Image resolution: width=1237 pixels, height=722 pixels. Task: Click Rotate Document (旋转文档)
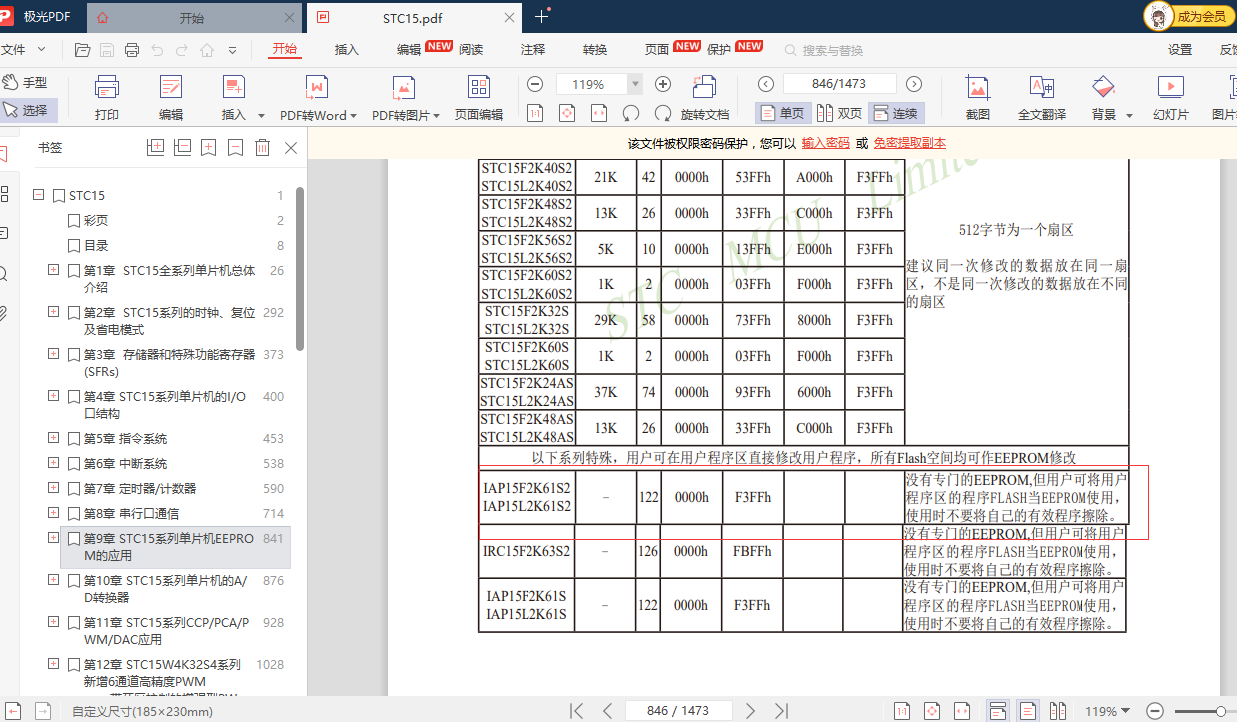(705, 98)
